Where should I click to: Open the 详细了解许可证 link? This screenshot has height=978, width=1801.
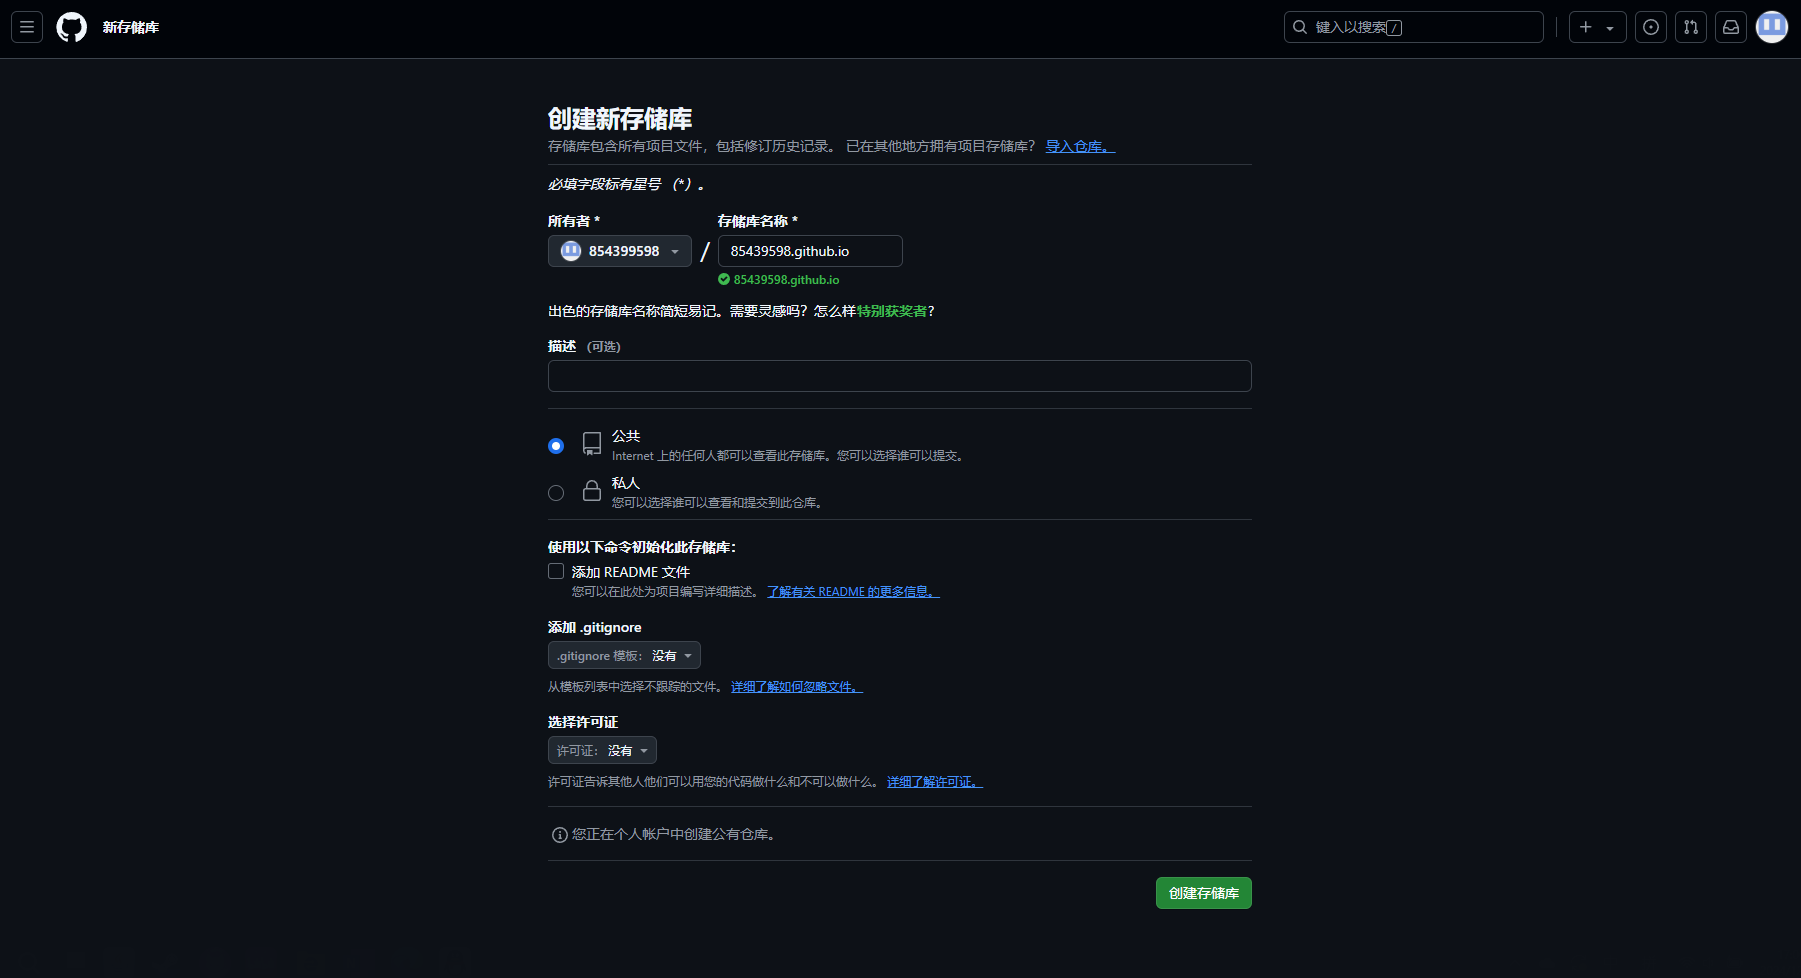pos(934,782)
